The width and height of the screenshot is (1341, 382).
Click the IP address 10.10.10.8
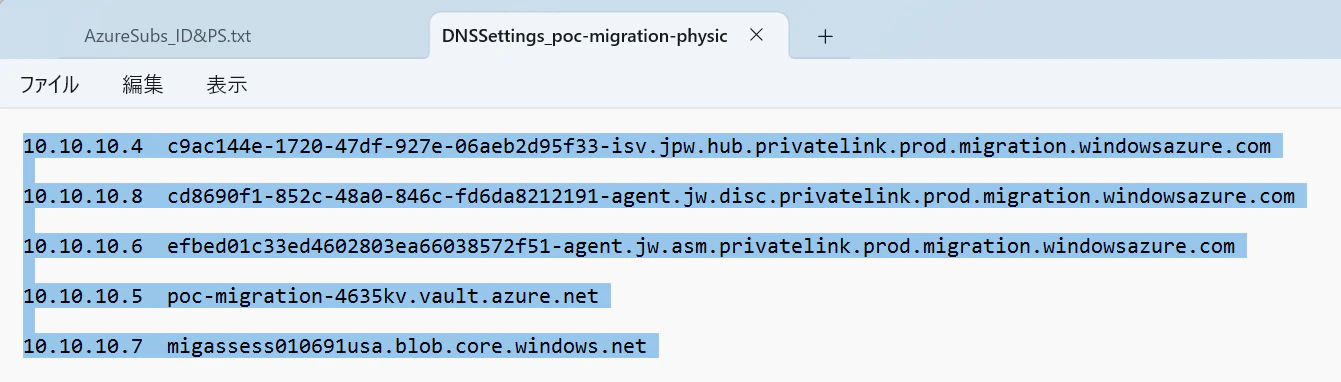click(x=83, y=197)
